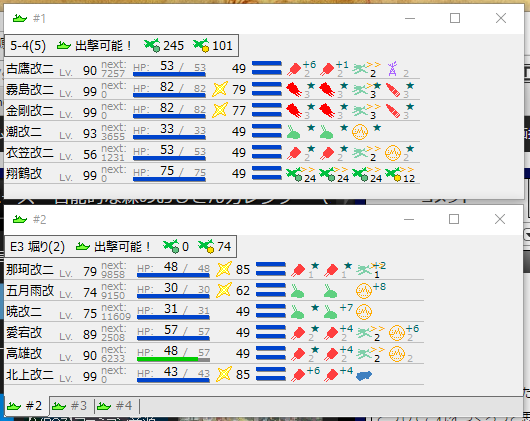Click 翔鶴改 HP bar
The width and height of the screenshot is (530, 421).
169,179
